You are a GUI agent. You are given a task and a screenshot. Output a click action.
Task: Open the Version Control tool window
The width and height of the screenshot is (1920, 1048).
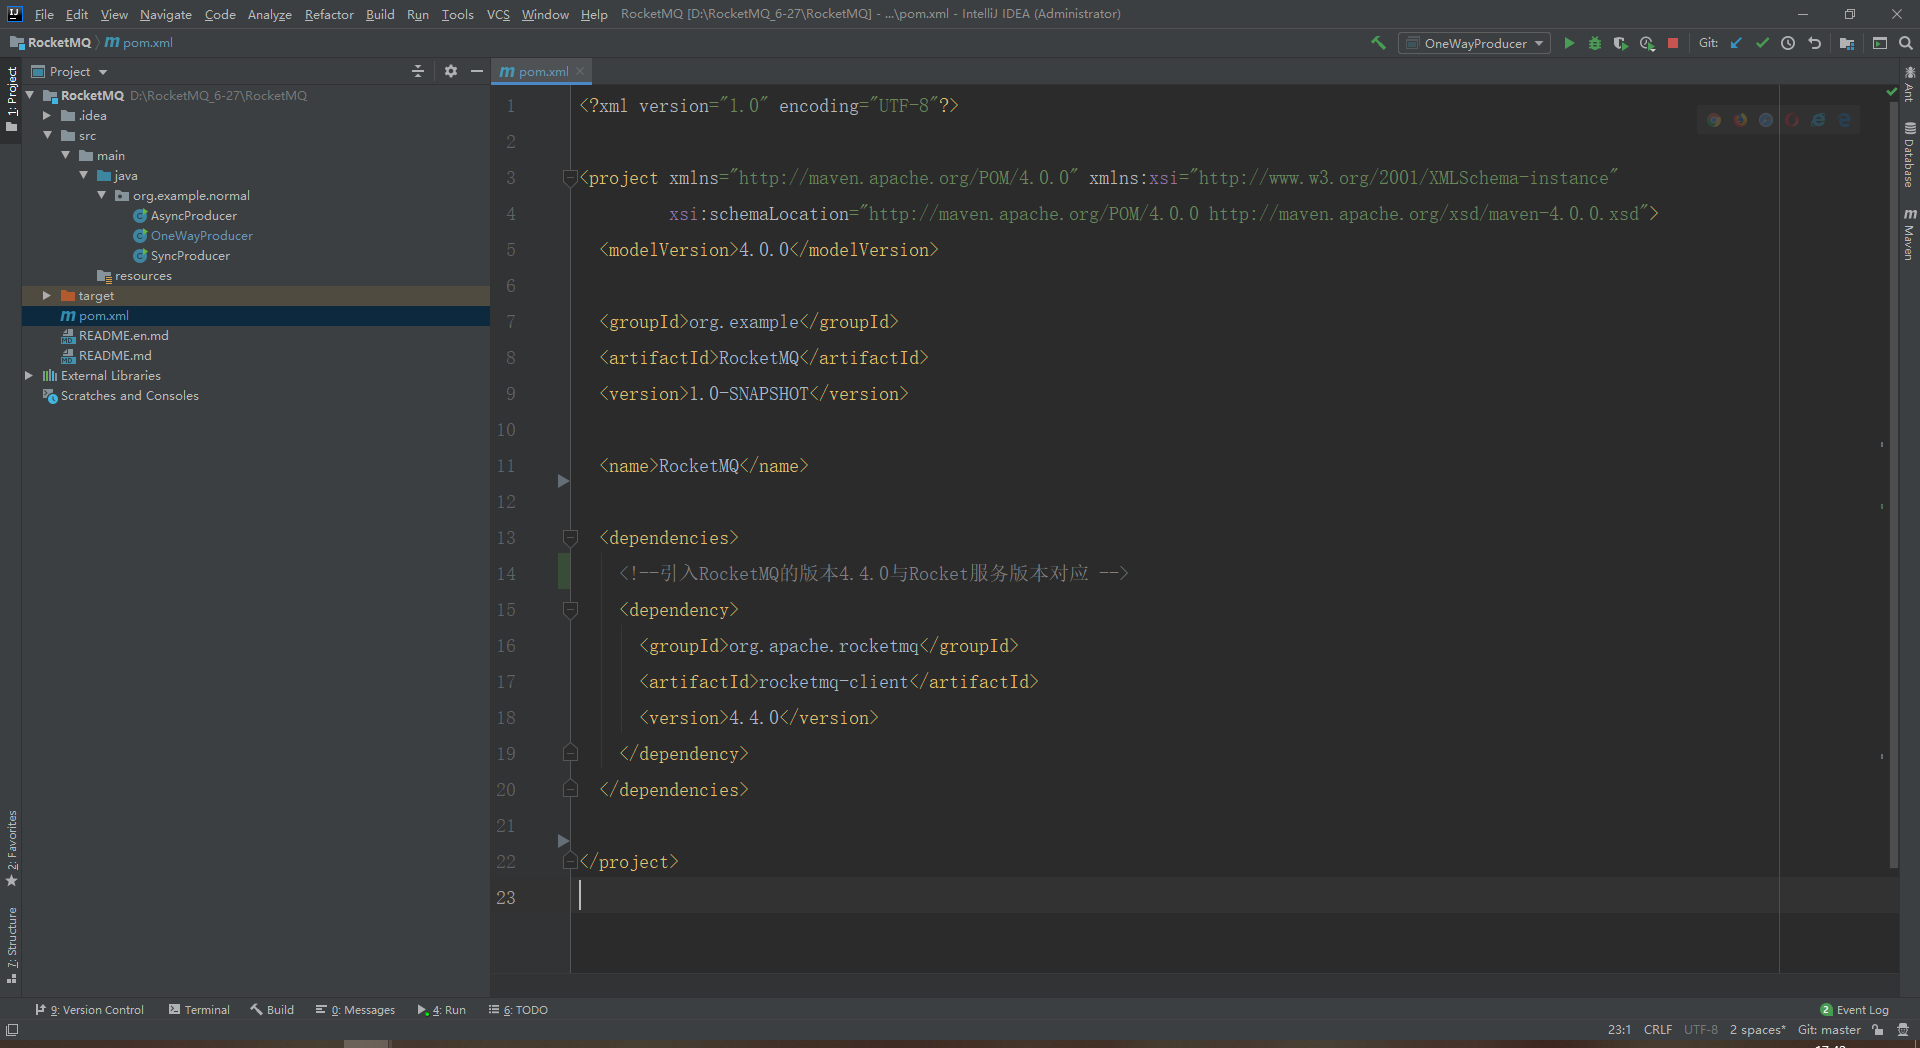click(x=90, y=1010)
